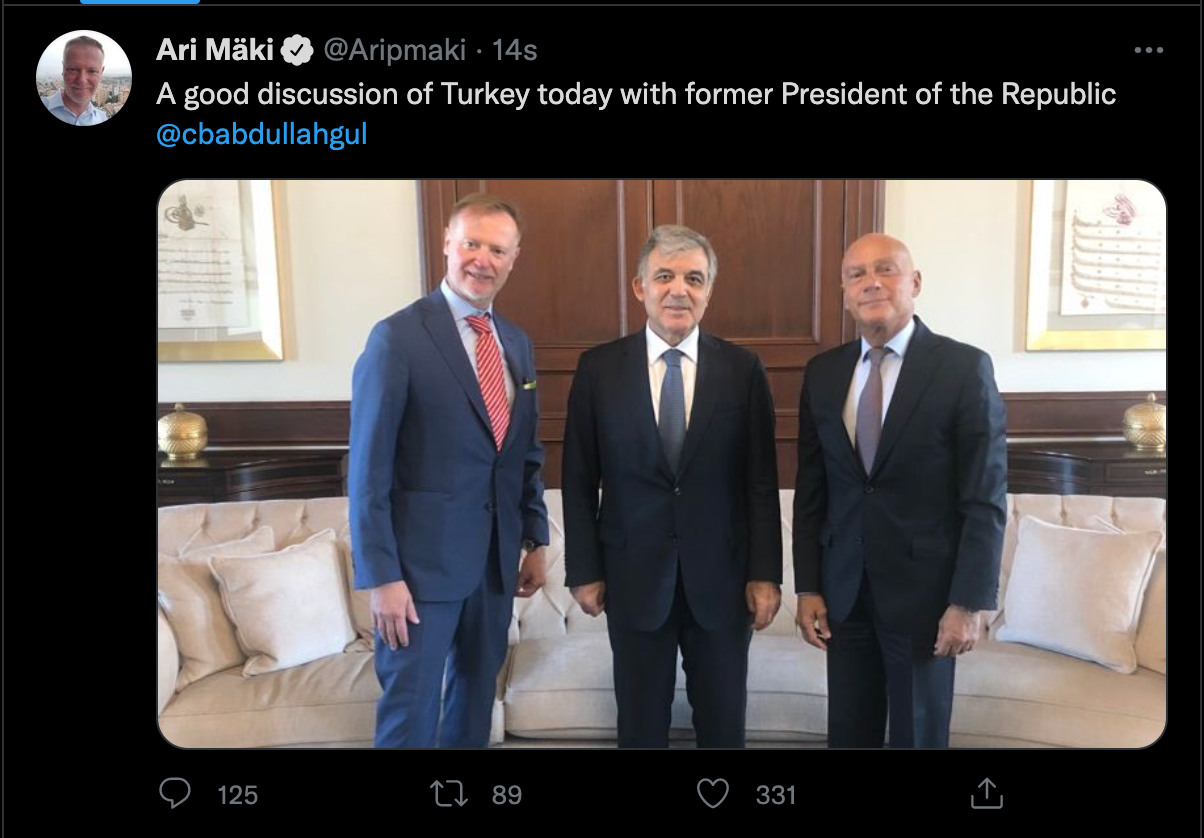Click the 125 replies count
1204x838 pixels.
237,795
